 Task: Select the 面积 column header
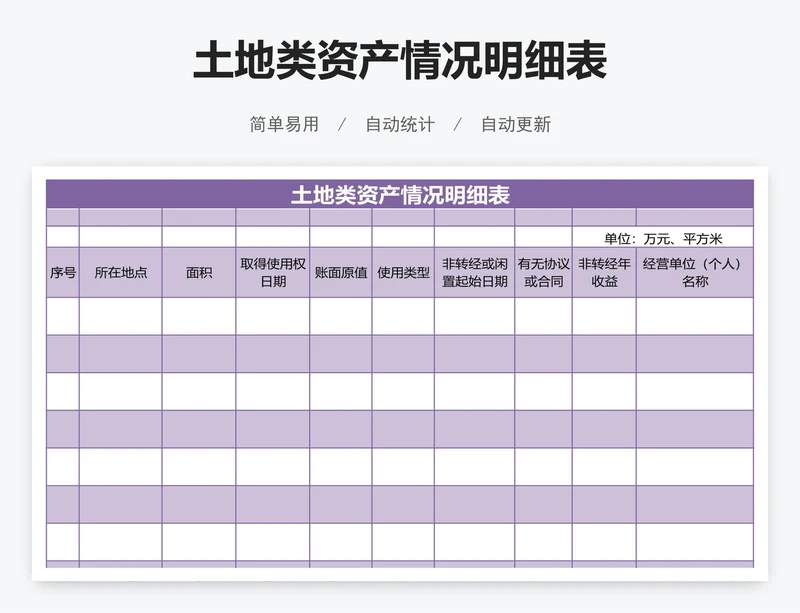click(x=199, y=273)
